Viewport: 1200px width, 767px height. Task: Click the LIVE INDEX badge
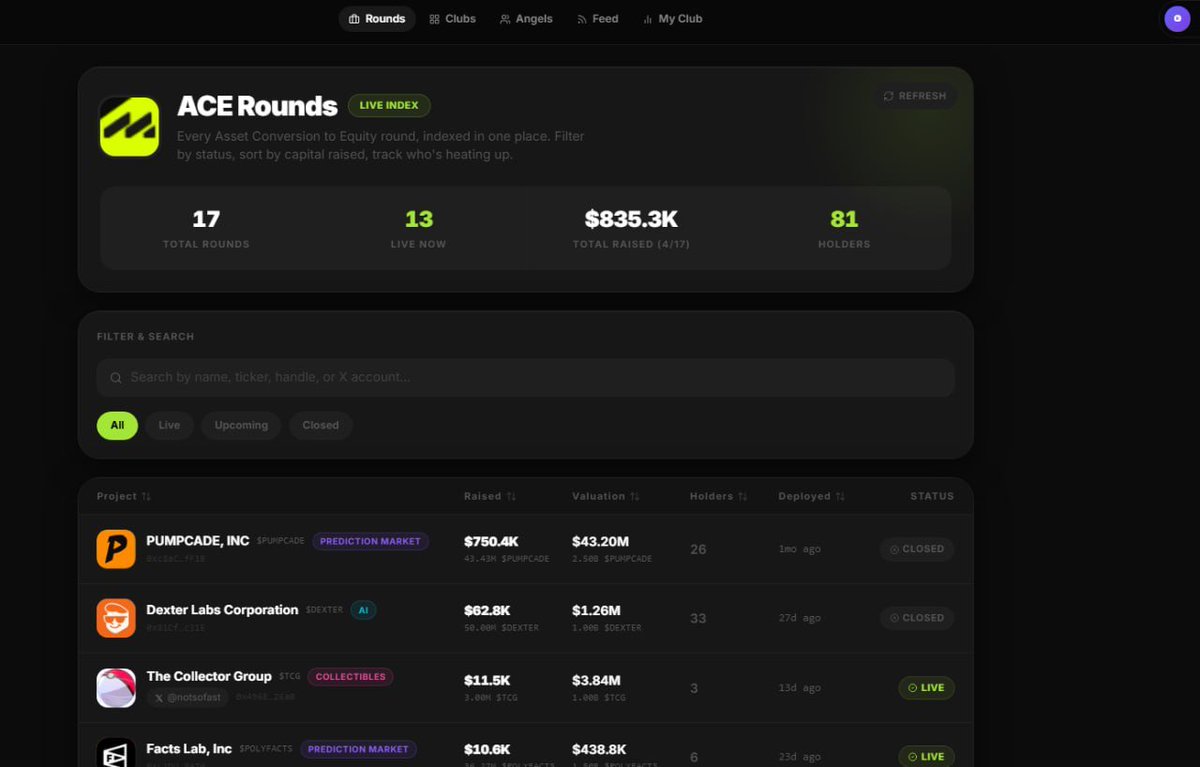point(389,105)
